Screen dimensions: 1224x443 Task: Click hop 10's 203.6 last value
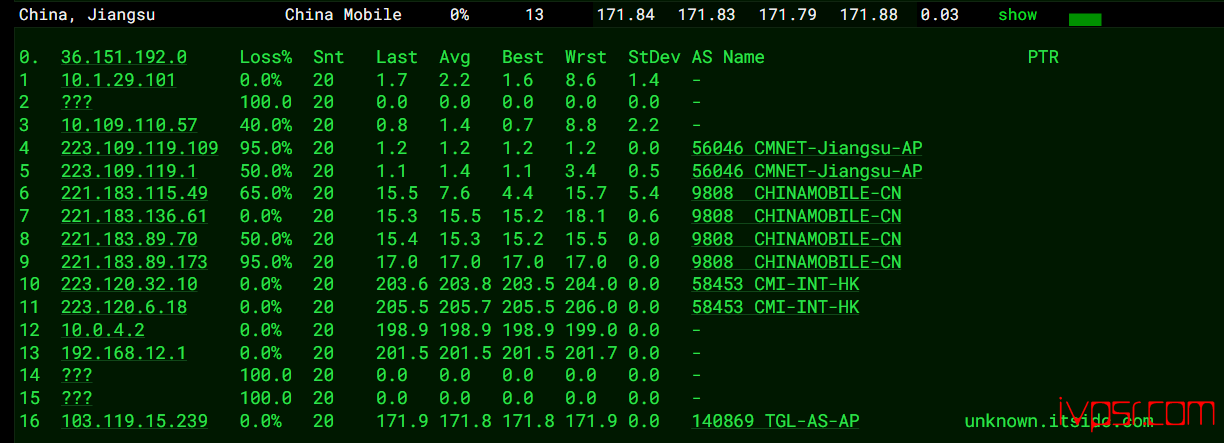point(402,284)
